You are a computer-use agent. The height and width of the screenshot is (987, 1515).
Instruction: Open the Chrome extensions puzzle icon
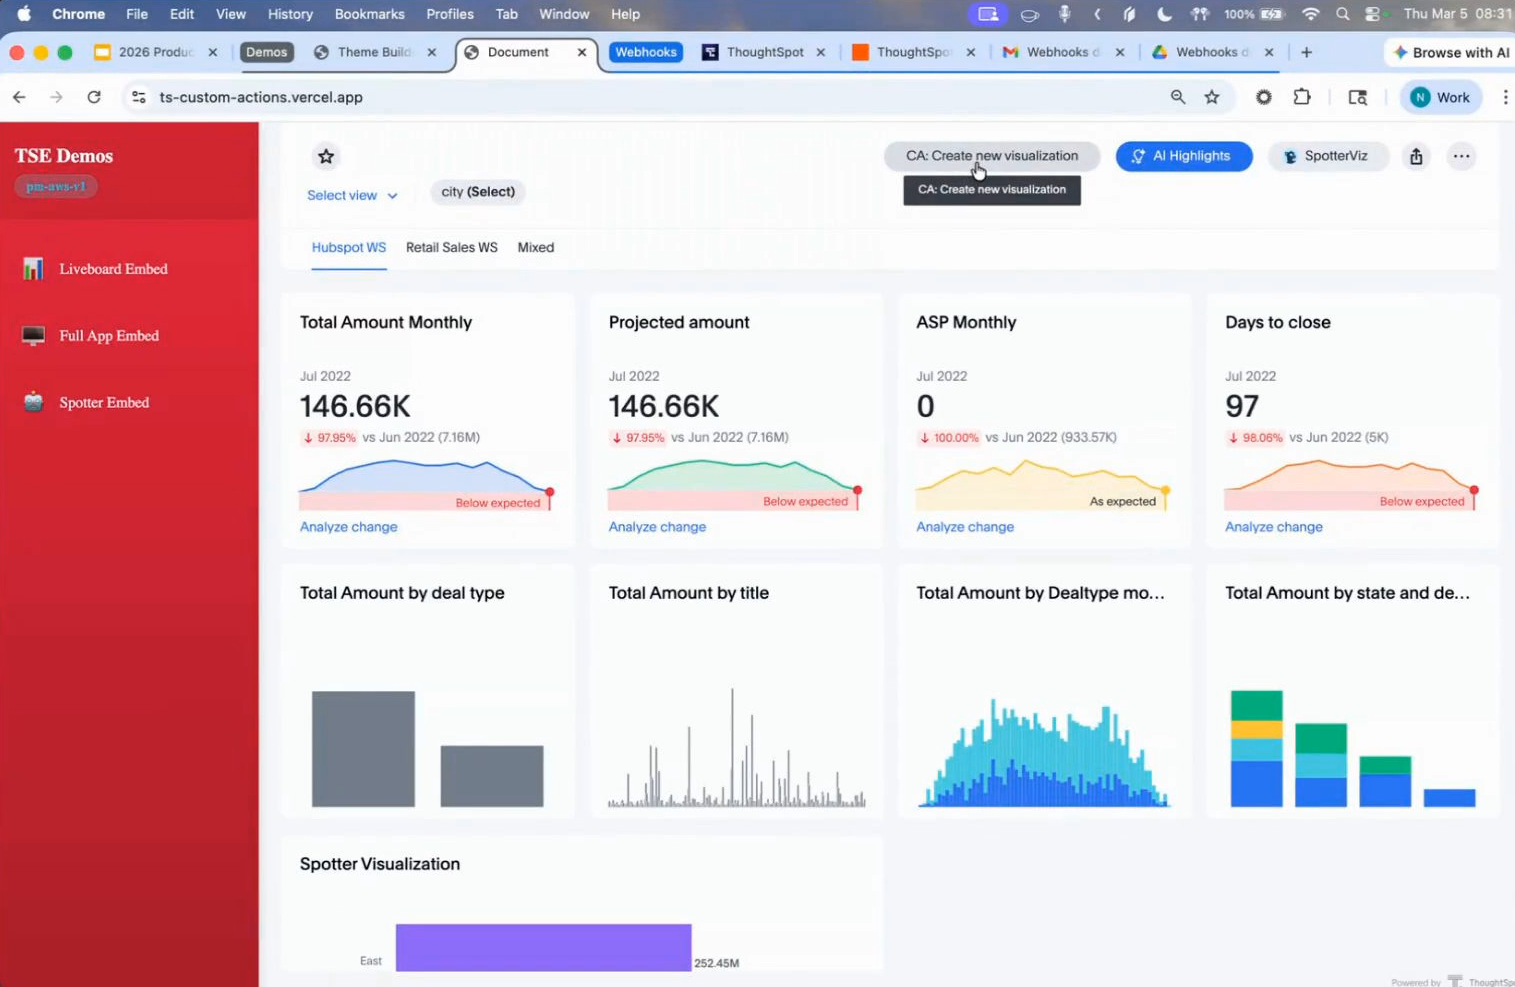(x=1302, y=97)
